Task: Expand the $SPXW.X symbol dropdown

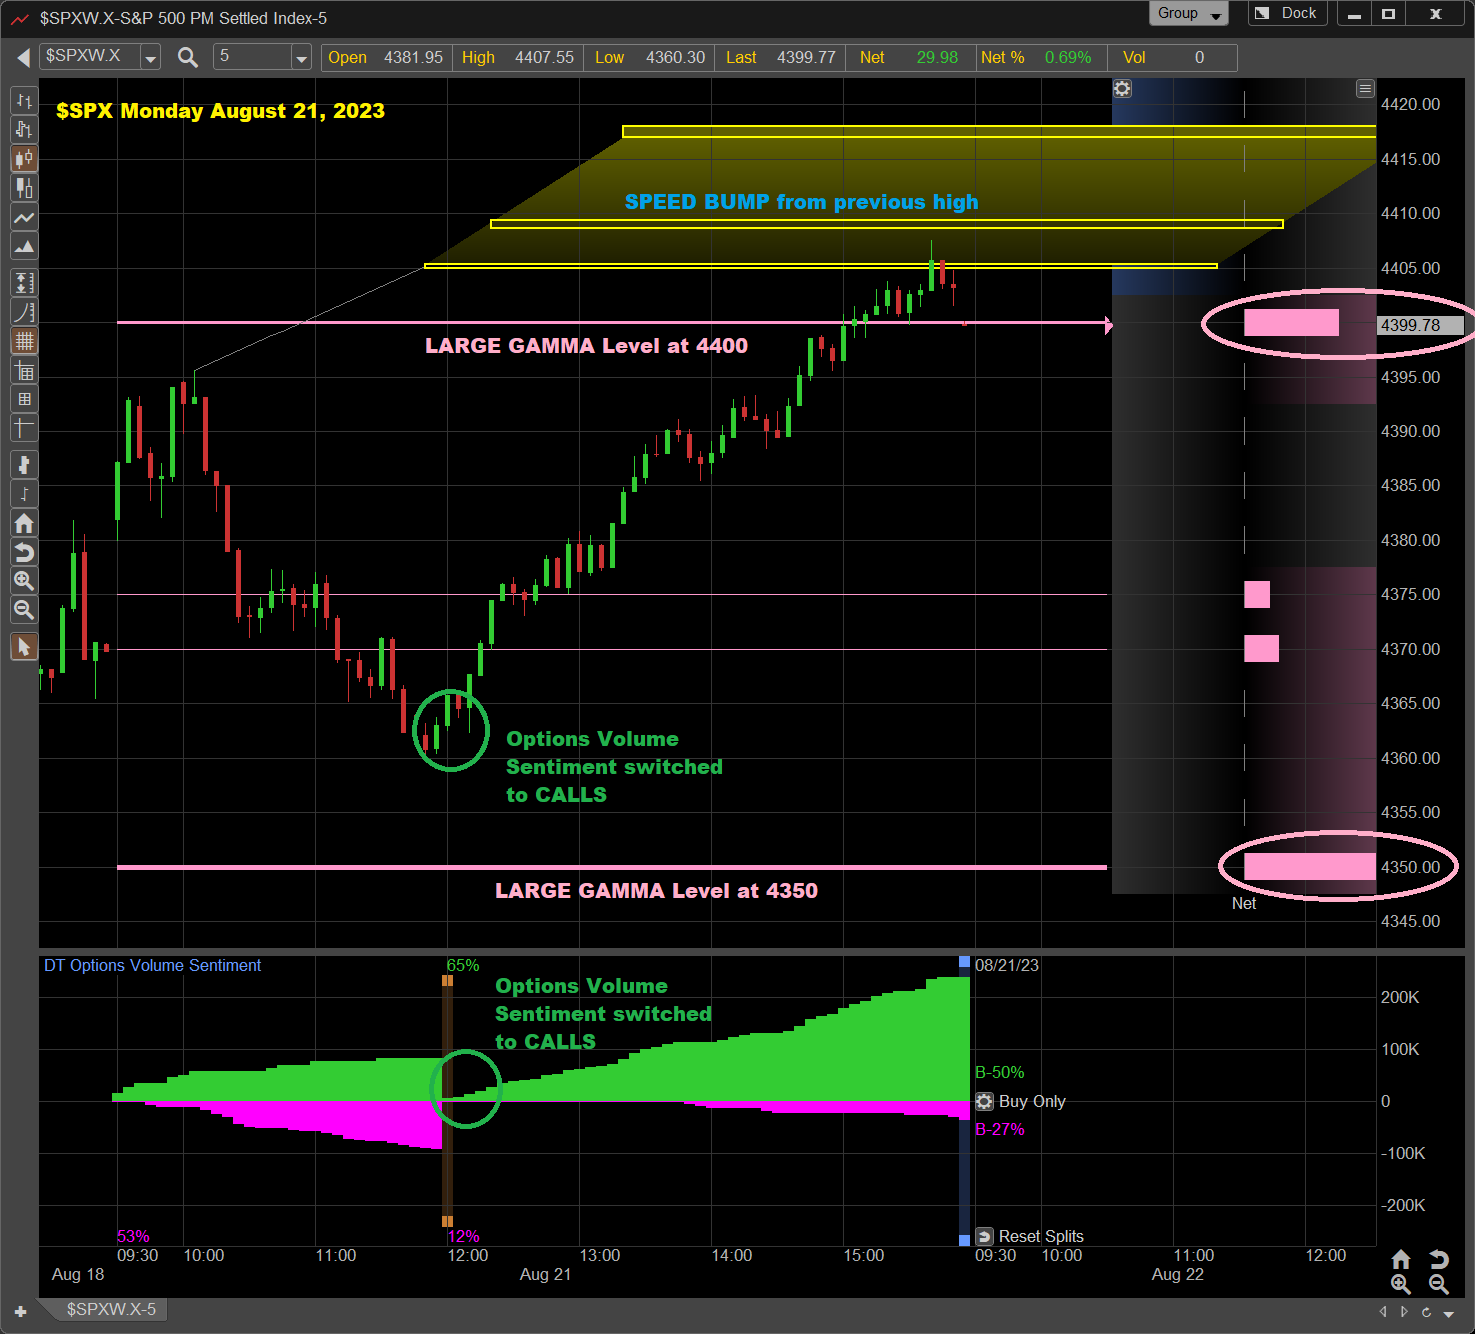Action: [x=150, y=58]
